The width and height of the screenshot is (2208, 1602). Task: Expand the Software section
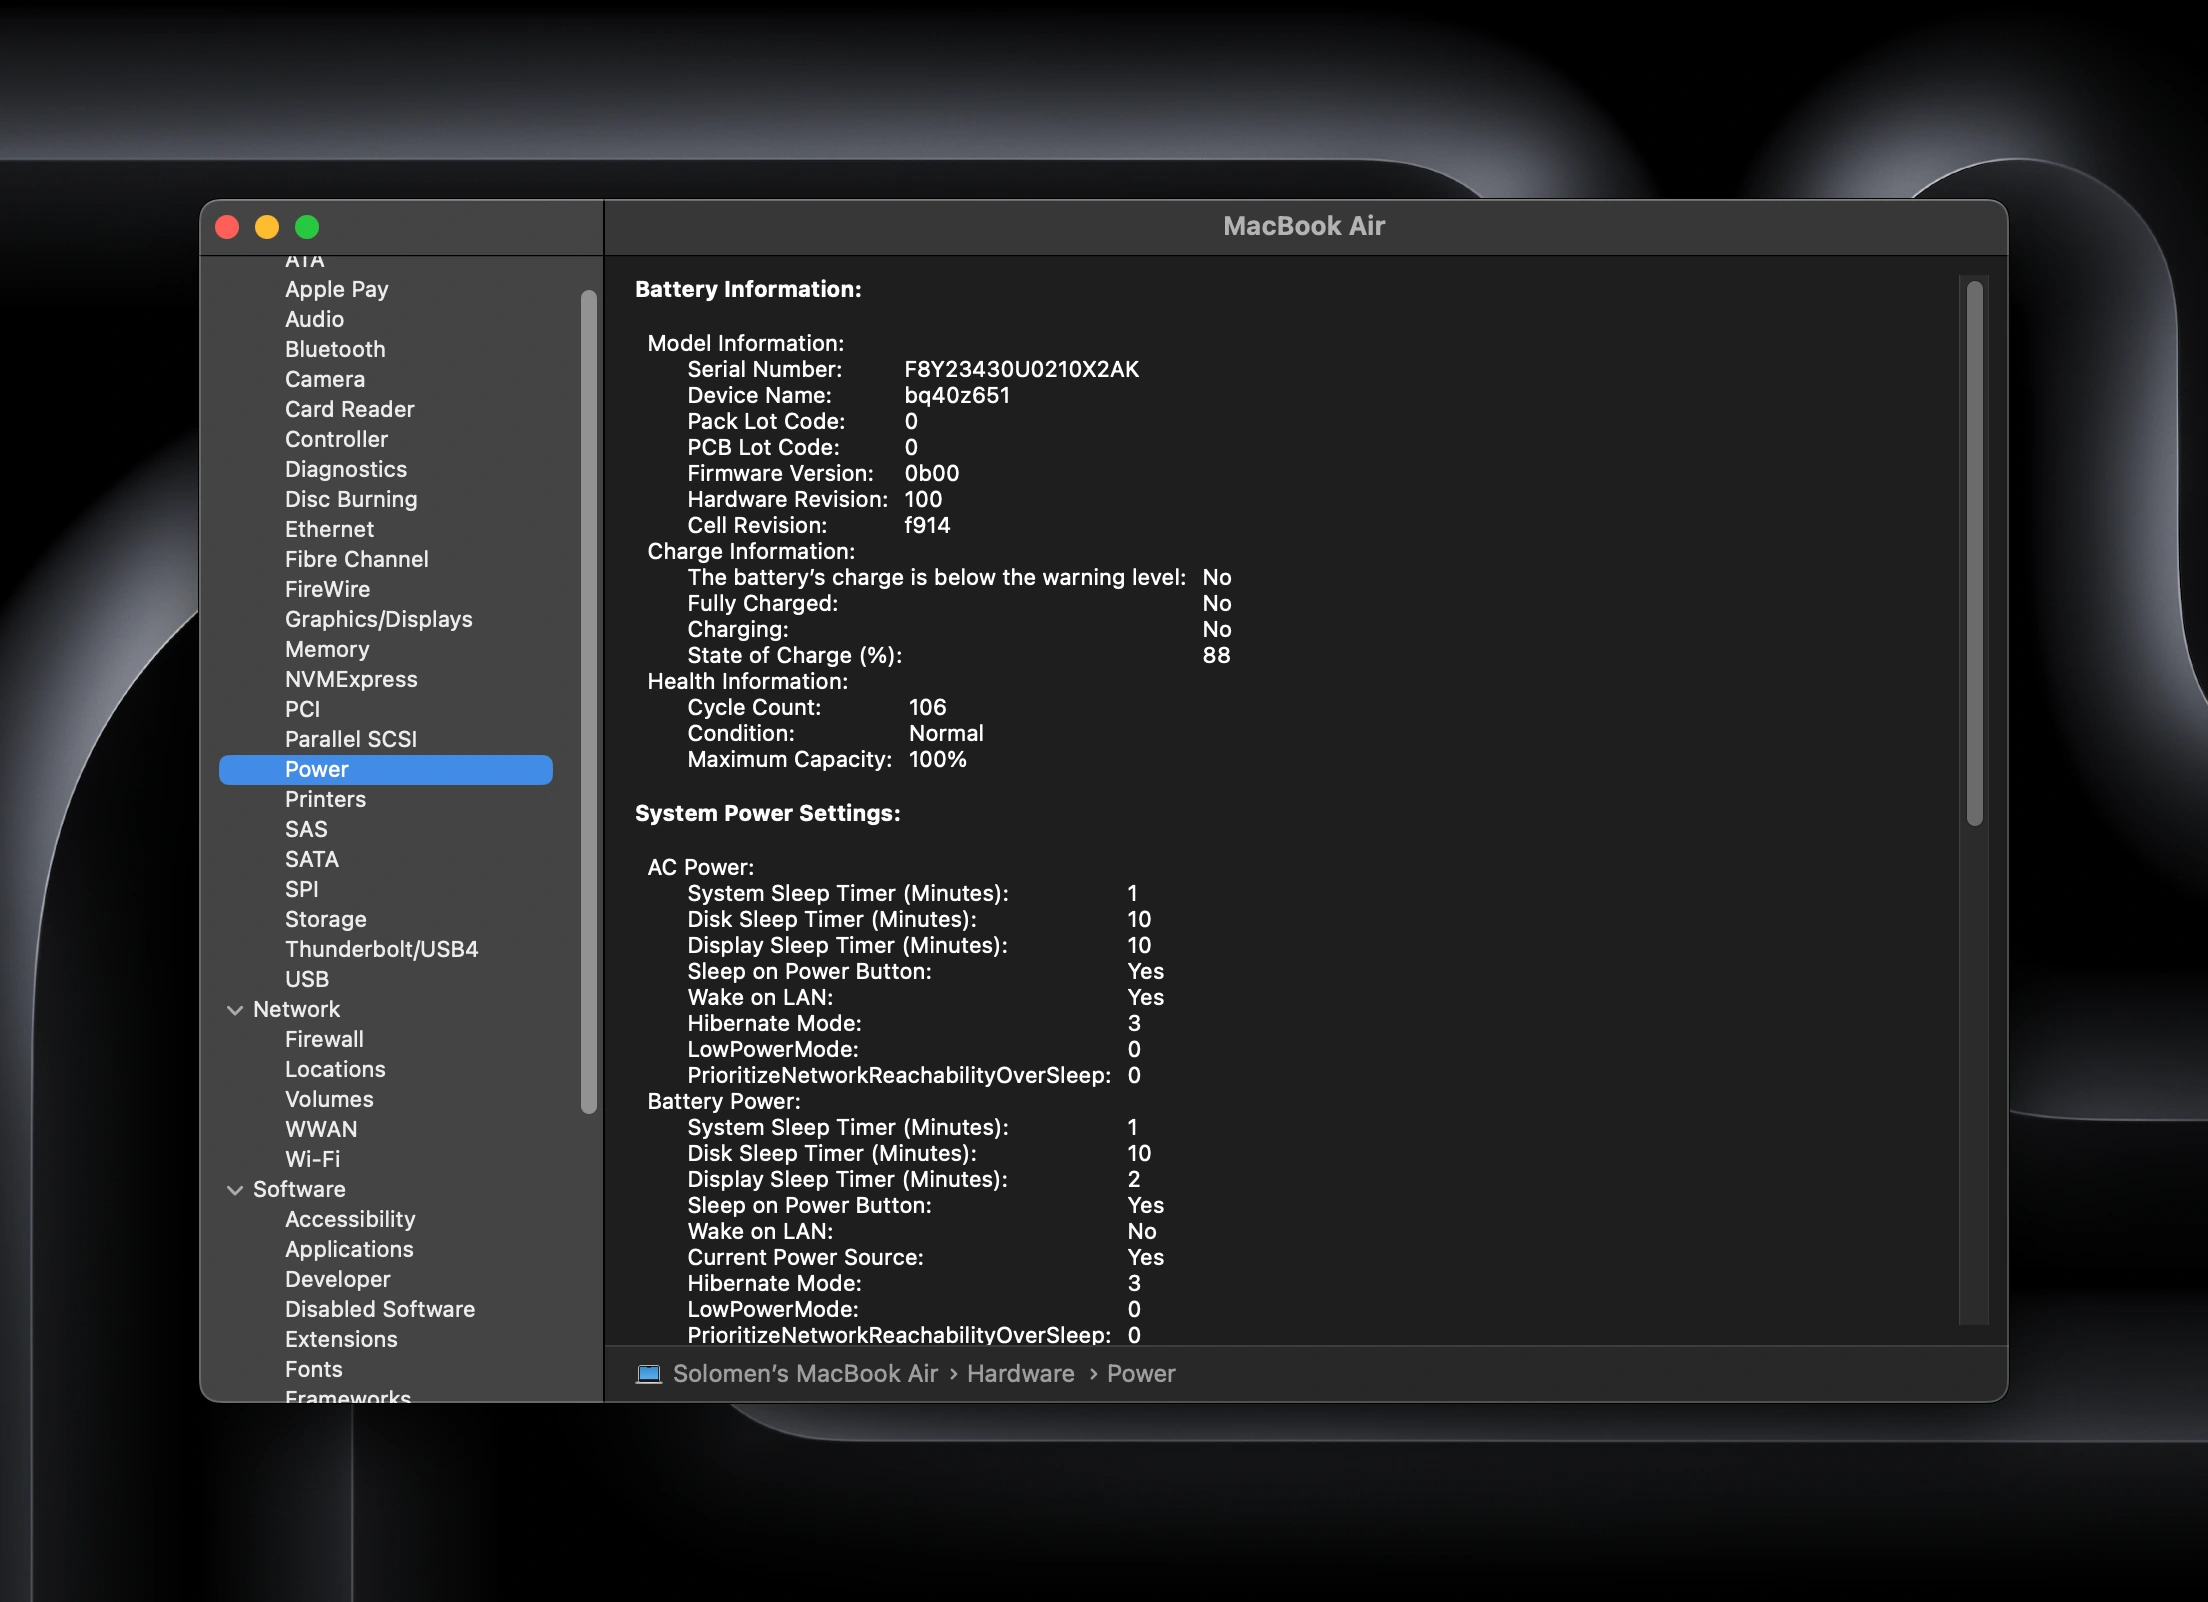pos(235,1187)
